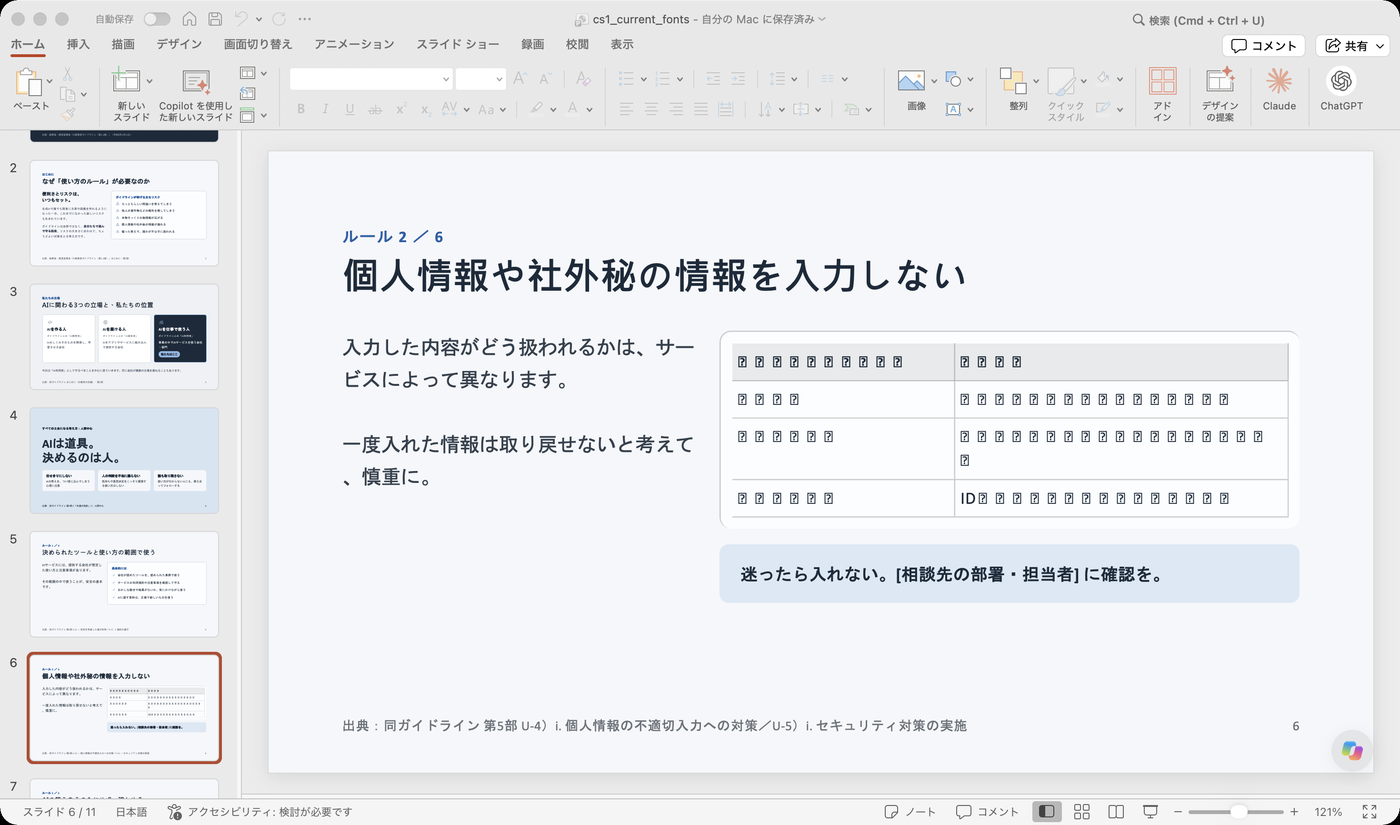The height and width of the screenshot is (825, 1400).
Task: Switch to slide sorter grid view
Action: click(x=1082, y=811)
